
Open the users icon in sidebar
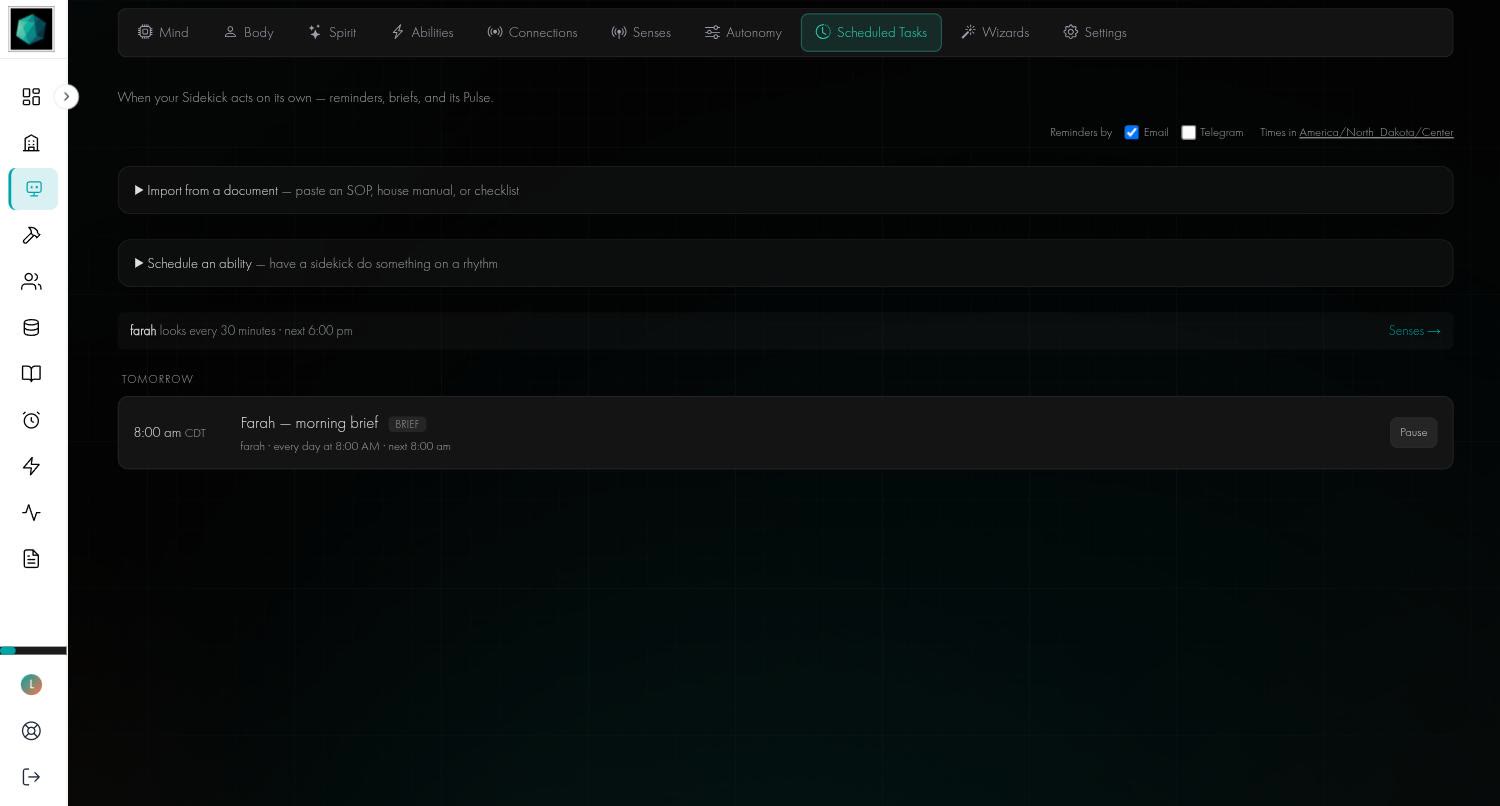[x=31, y=282]
